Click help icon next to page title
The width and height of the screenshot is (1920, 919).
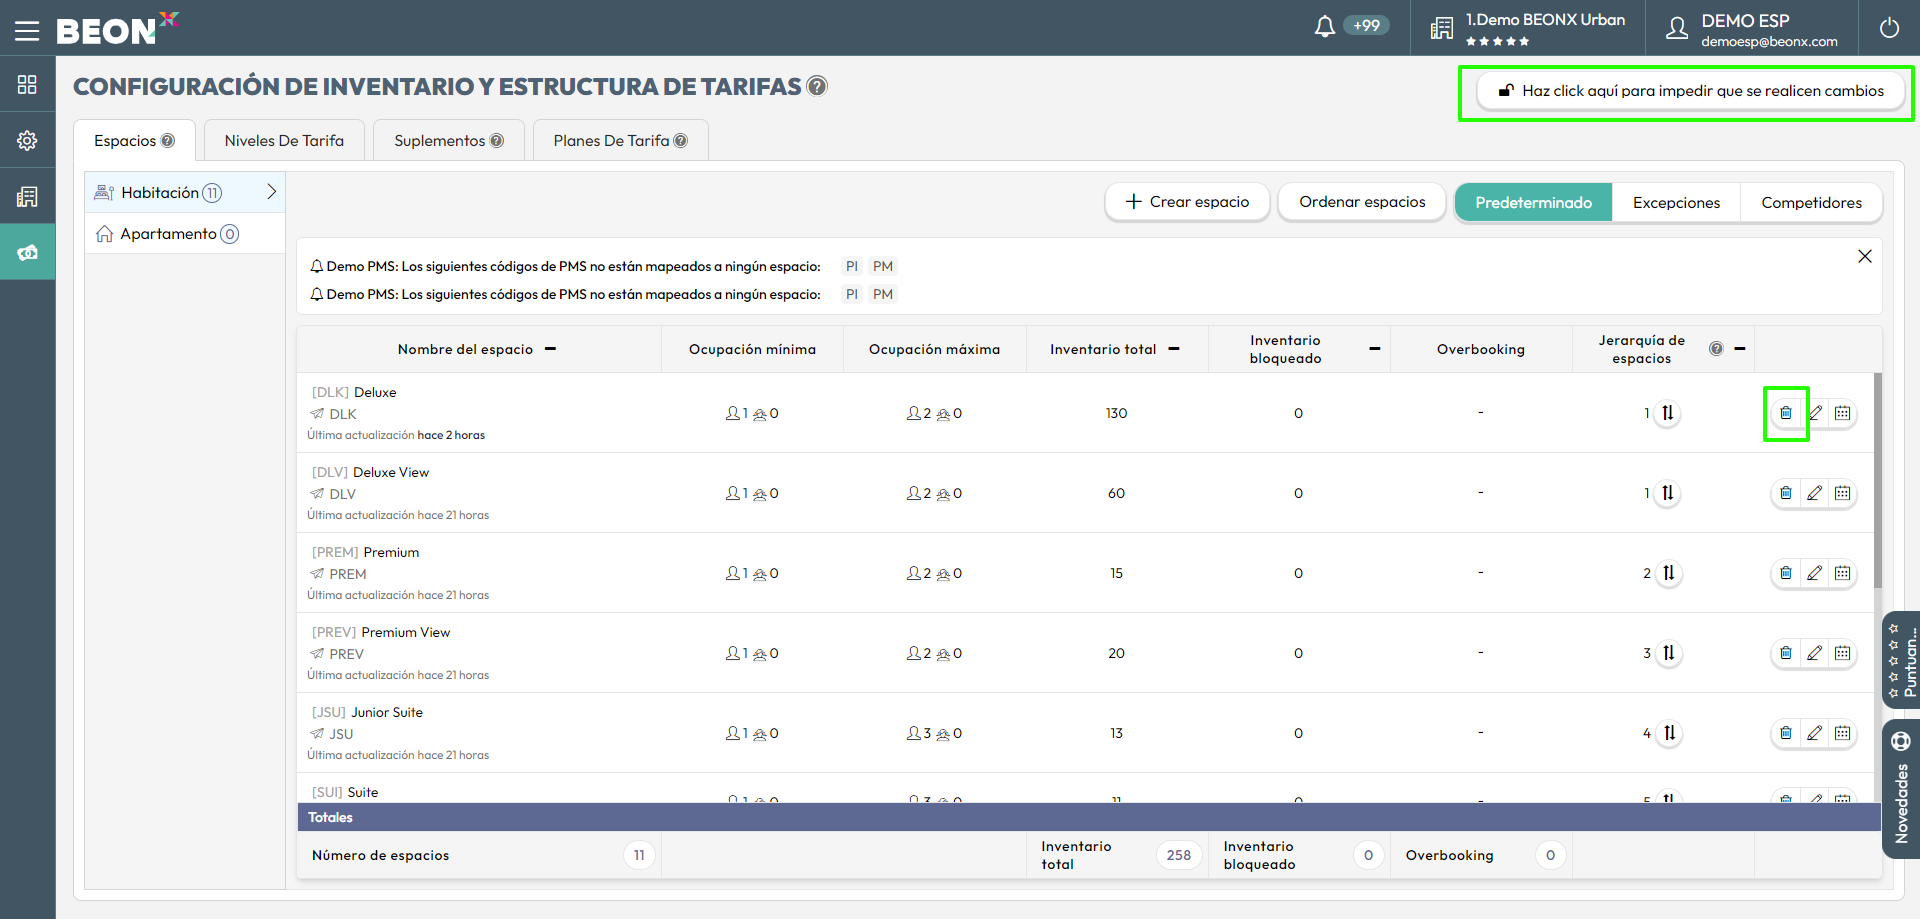[x=817, y=86]
